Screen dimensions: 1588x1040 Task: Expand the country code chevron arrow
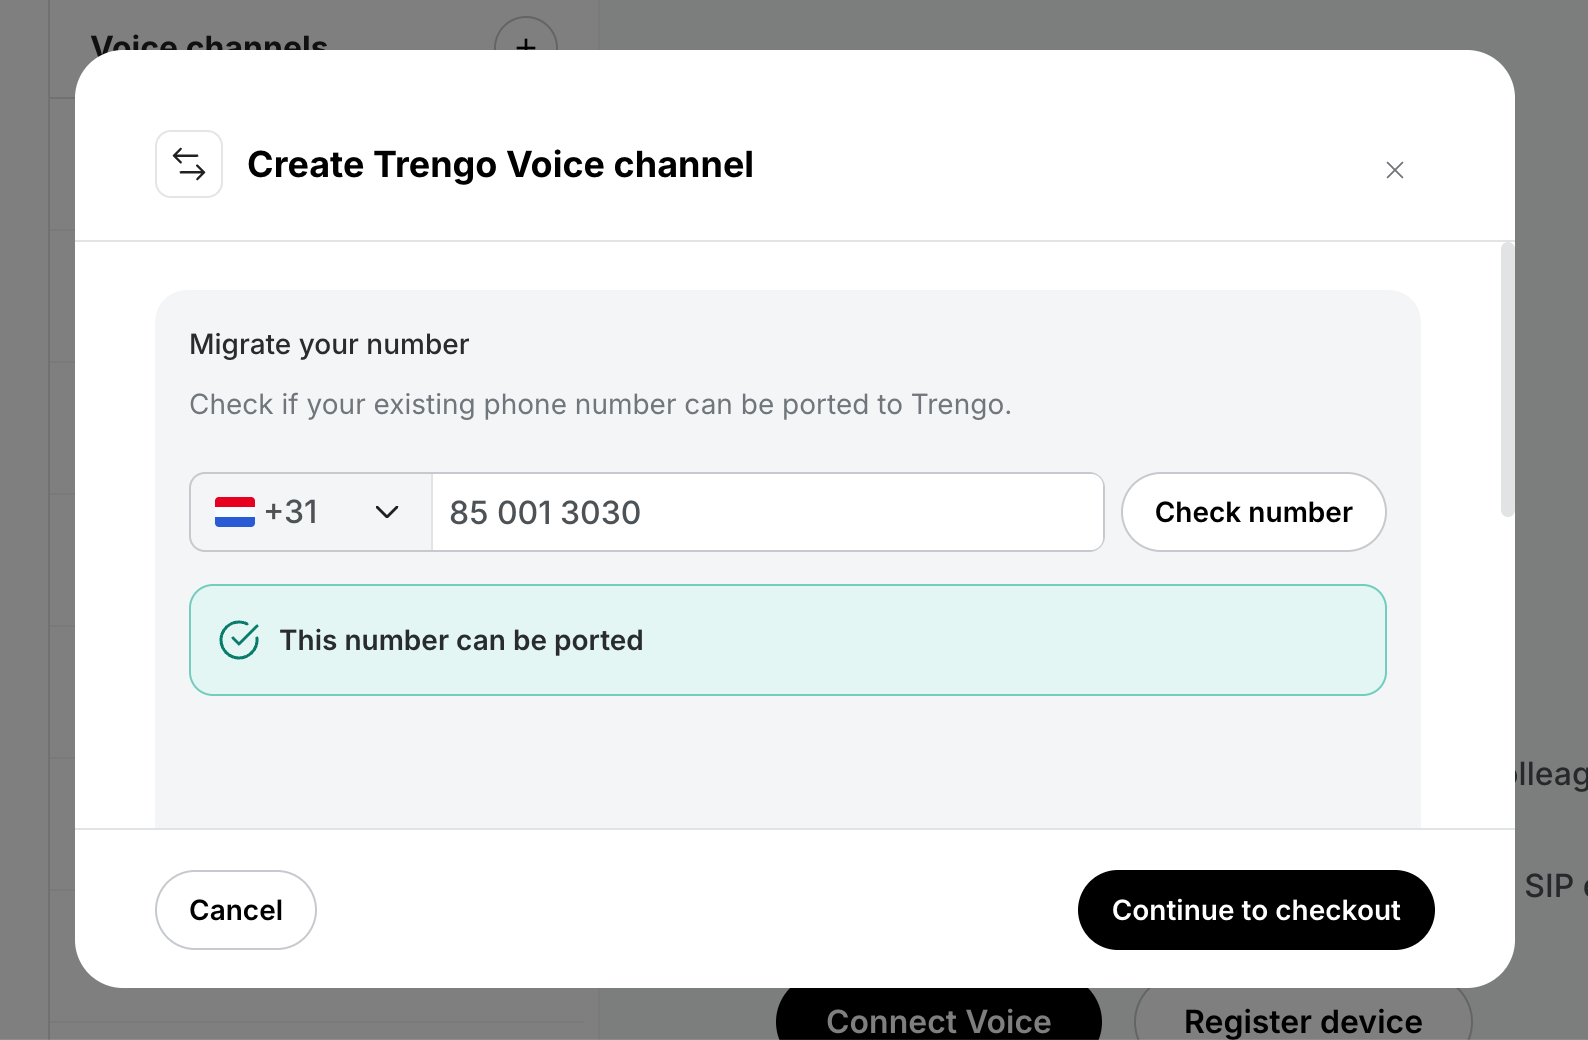point(387,512)
